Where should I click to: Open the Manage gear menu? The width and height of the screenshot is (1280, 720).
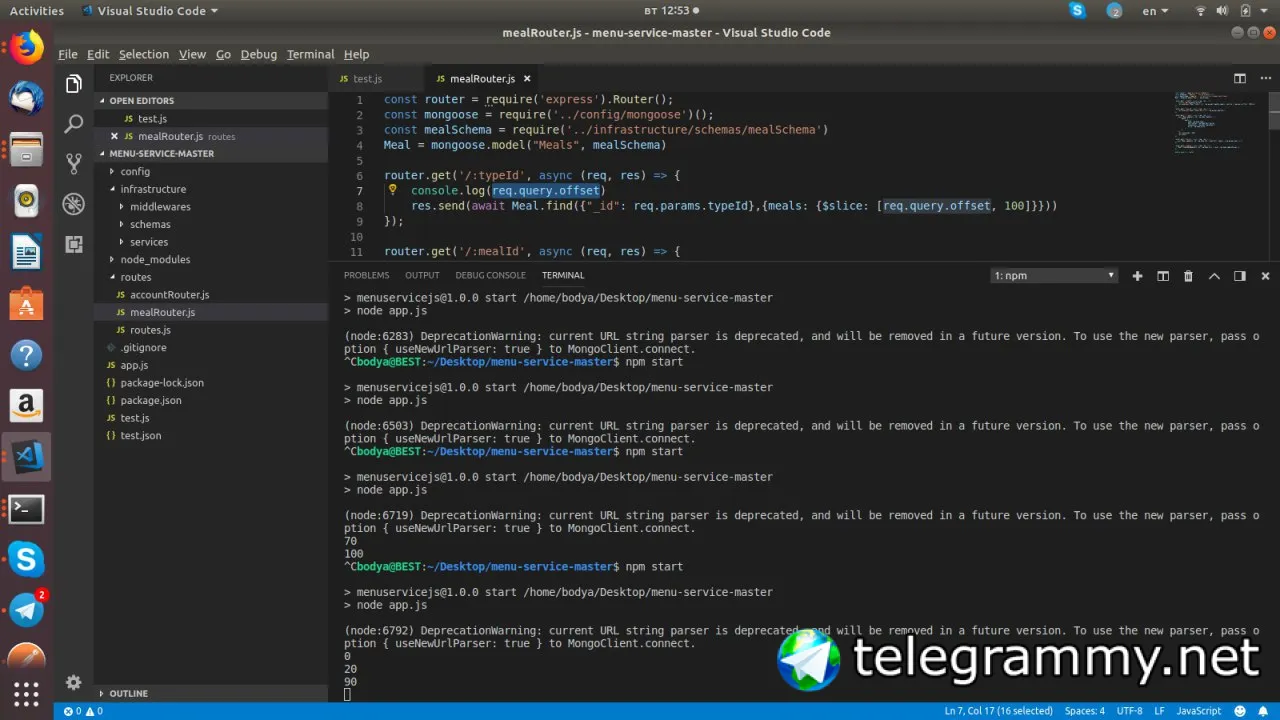point(73,682)
